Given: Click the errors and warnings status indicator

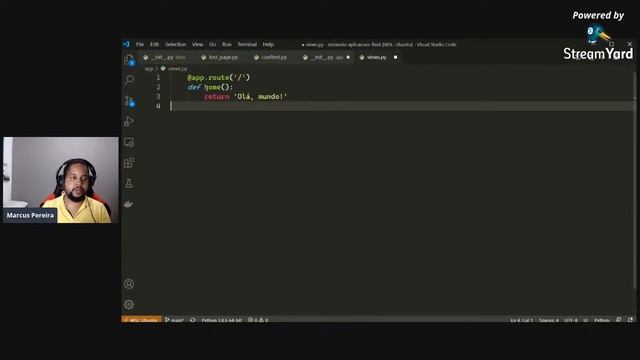Looking at the screenshot, I should [x=258, y=320].
